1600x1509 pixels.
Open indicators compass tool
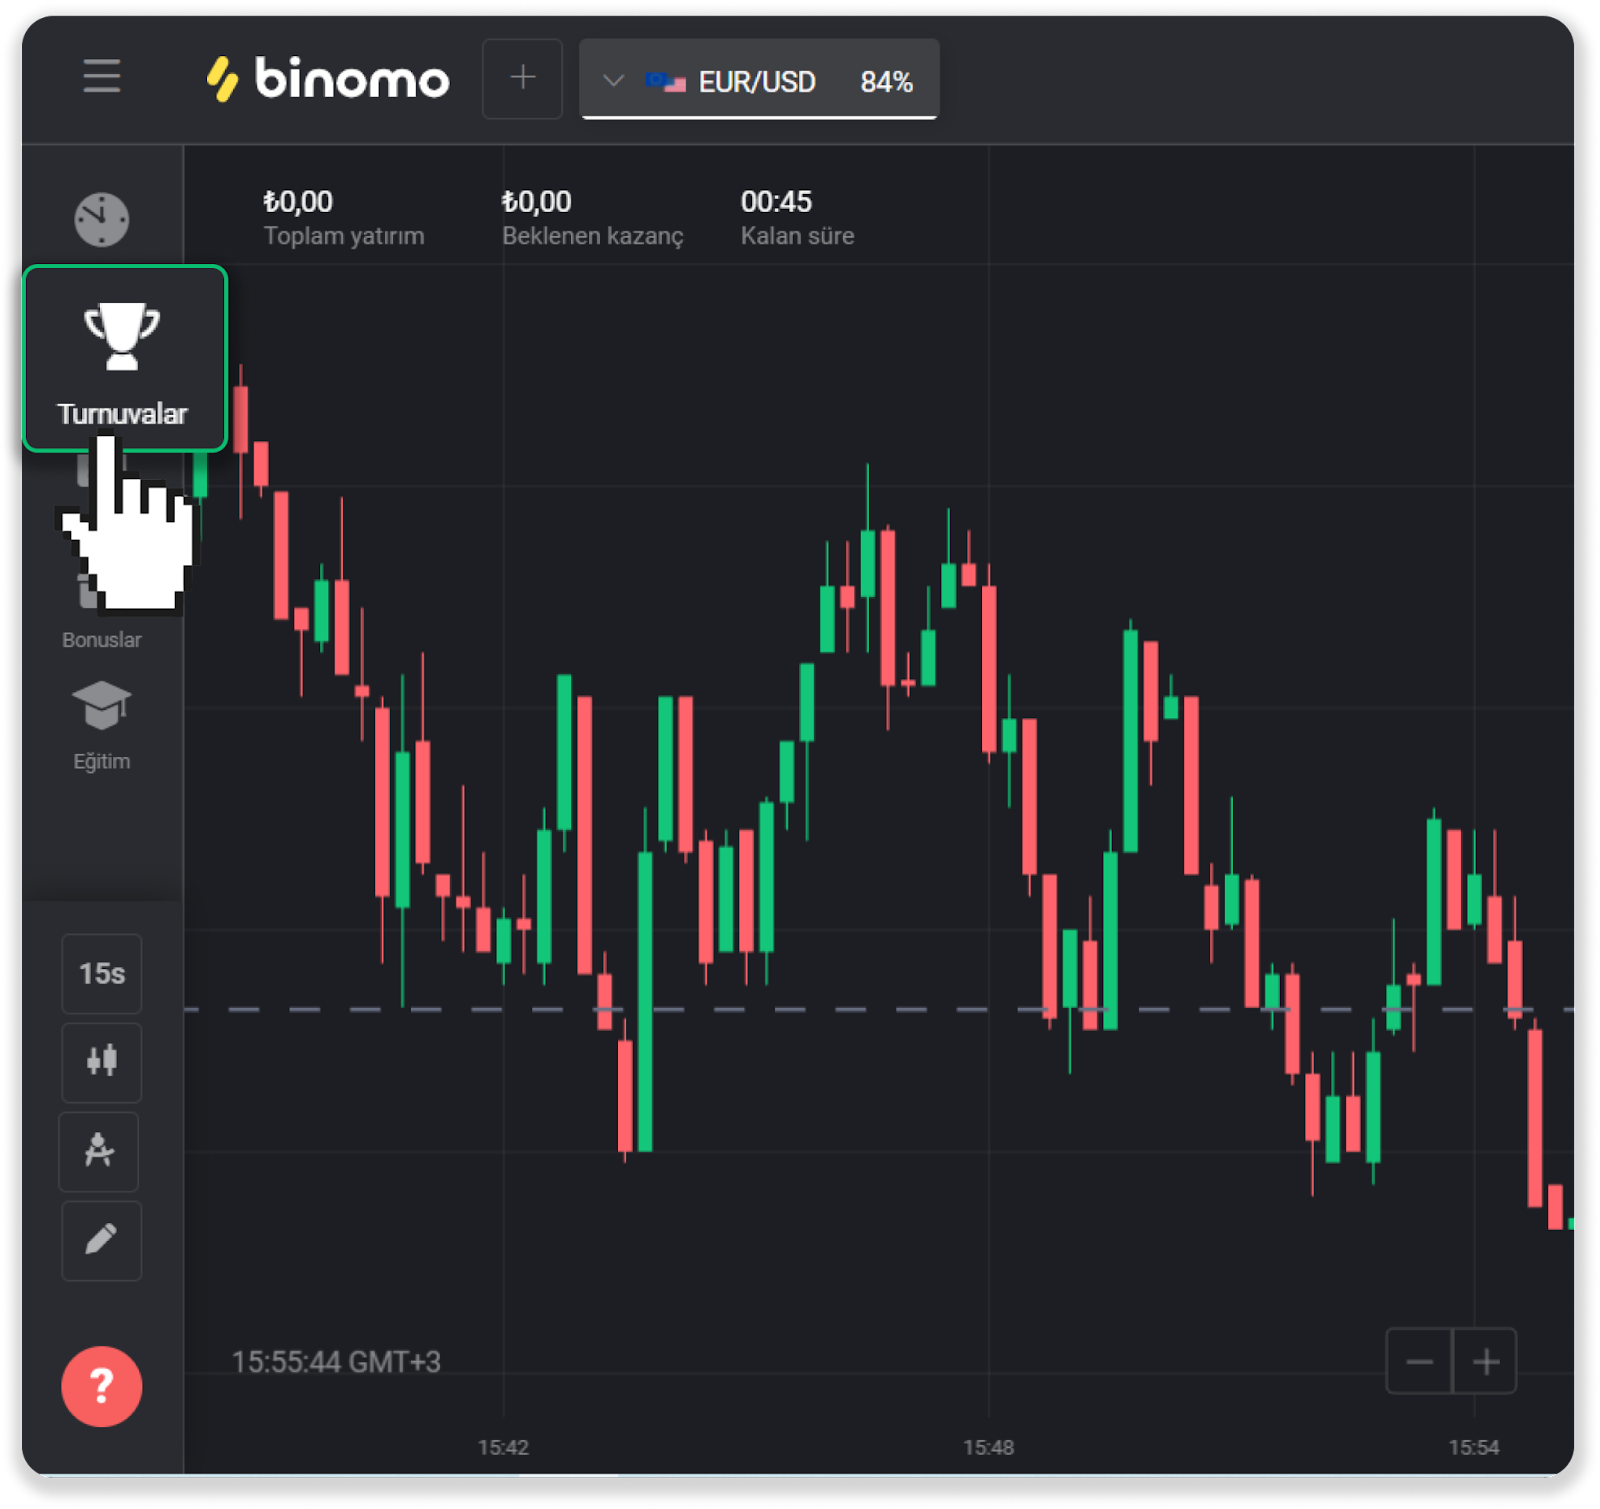[x=99, y=1151]
